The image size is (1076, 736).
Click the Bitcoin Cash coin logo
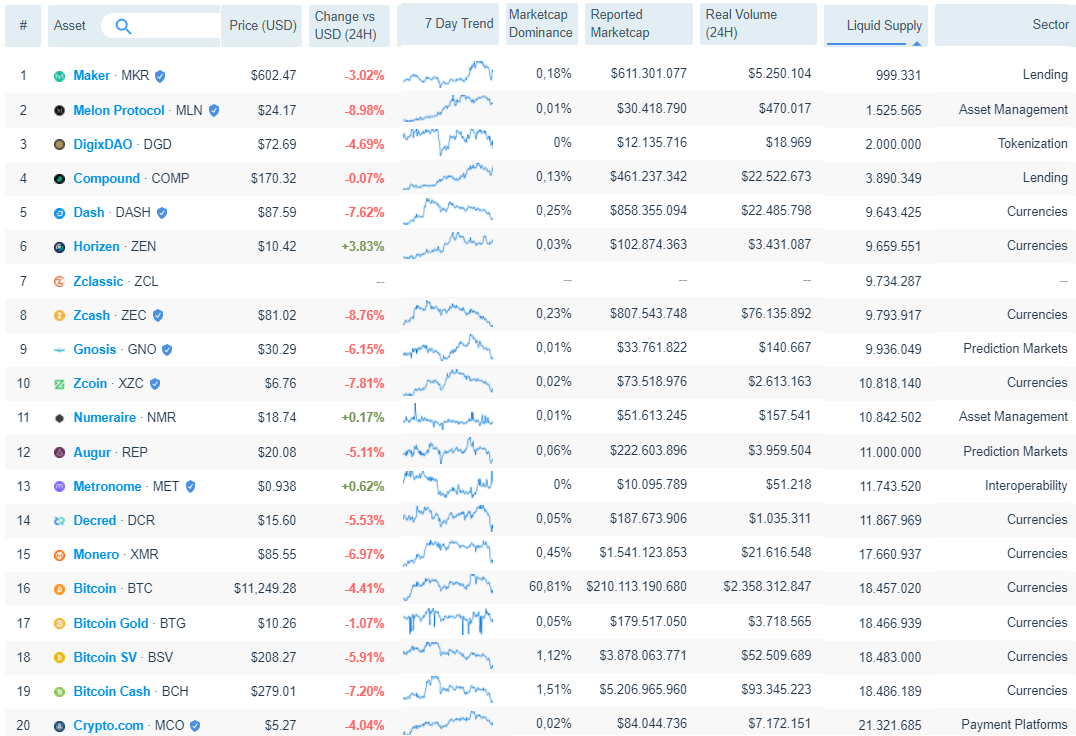point(60,692)
